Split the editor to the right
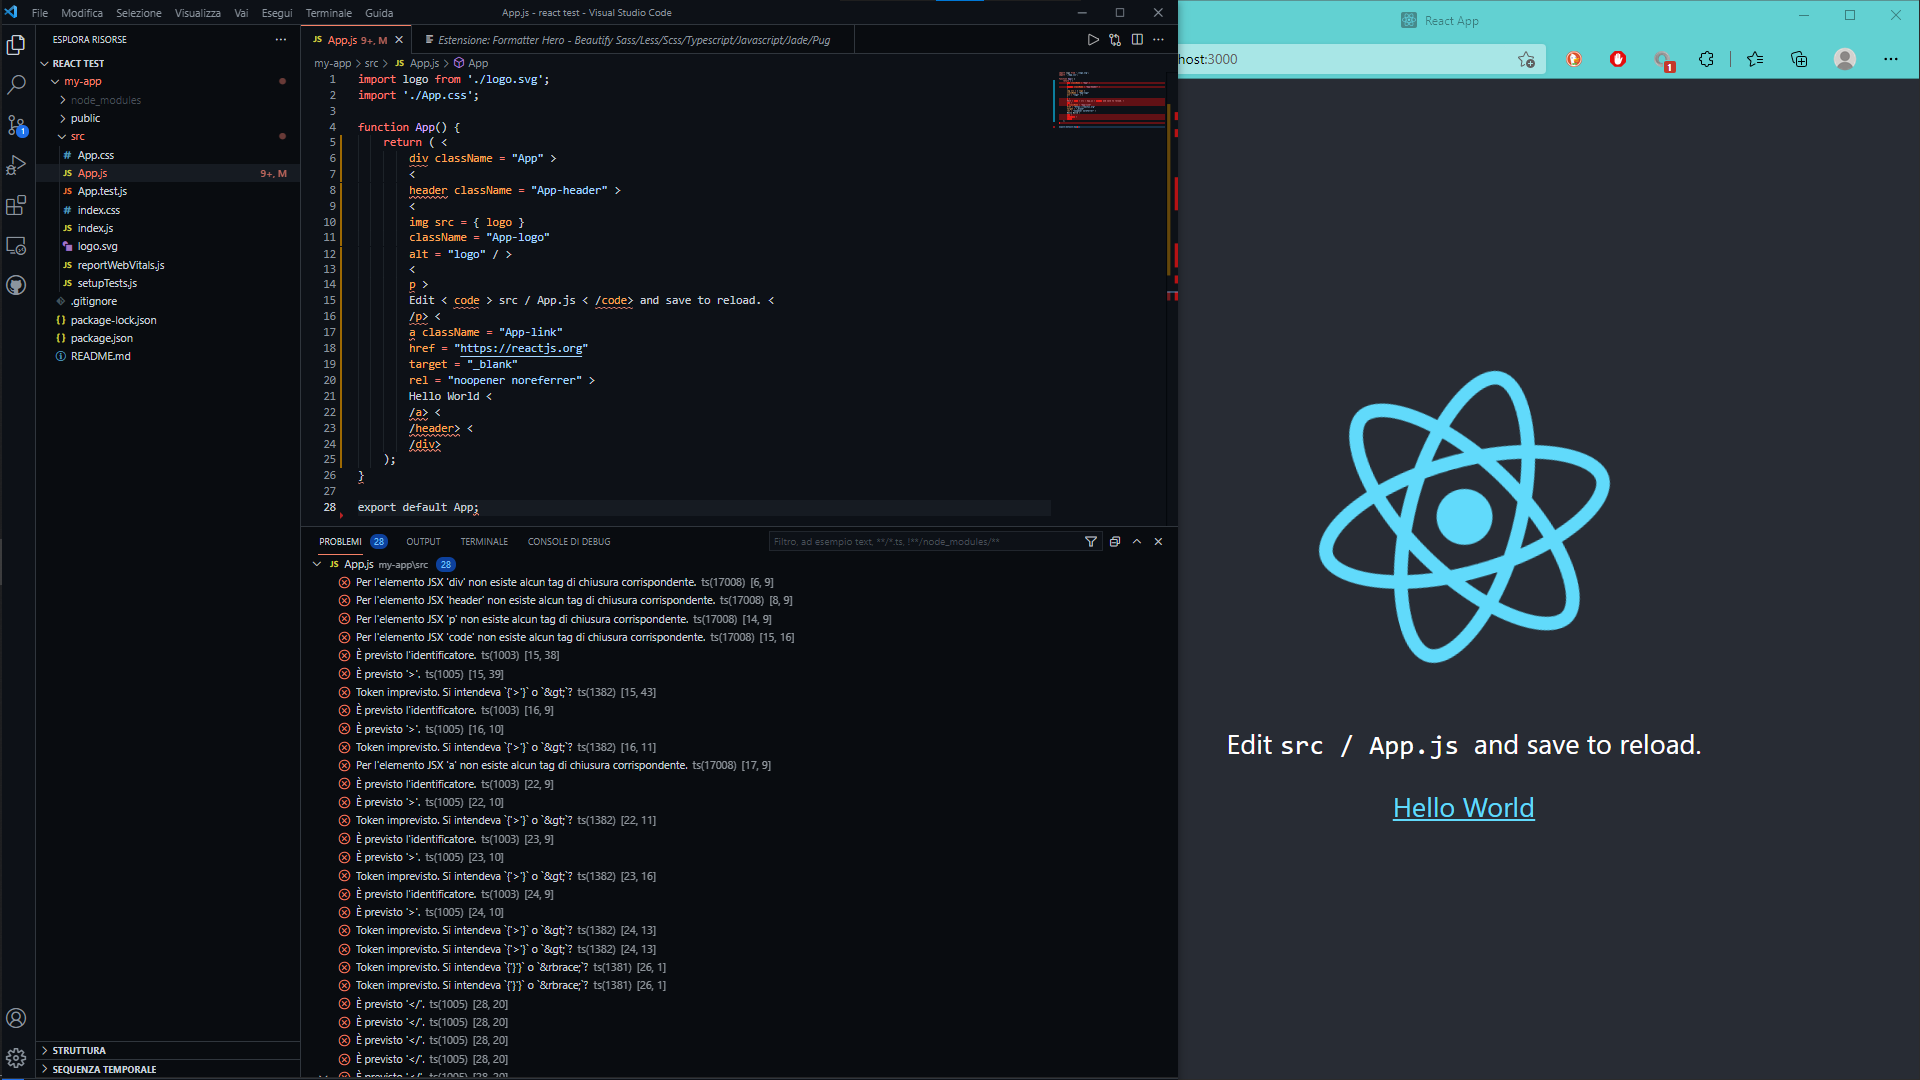This screenshot has width=1920, height=1080. (1137, 40)
